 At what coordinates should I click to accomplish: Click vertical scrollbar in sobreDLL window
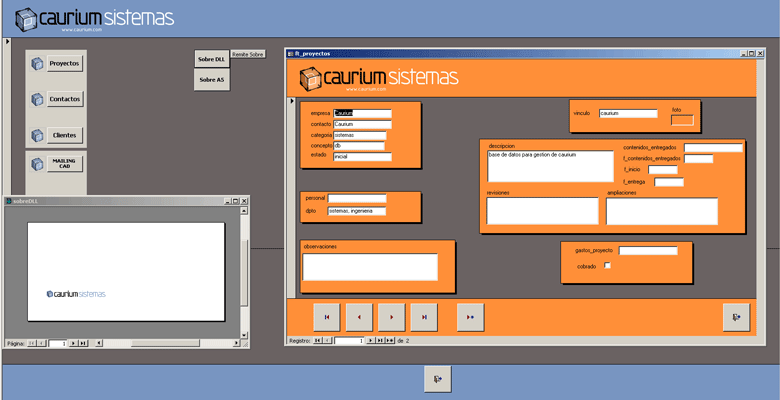245,270
